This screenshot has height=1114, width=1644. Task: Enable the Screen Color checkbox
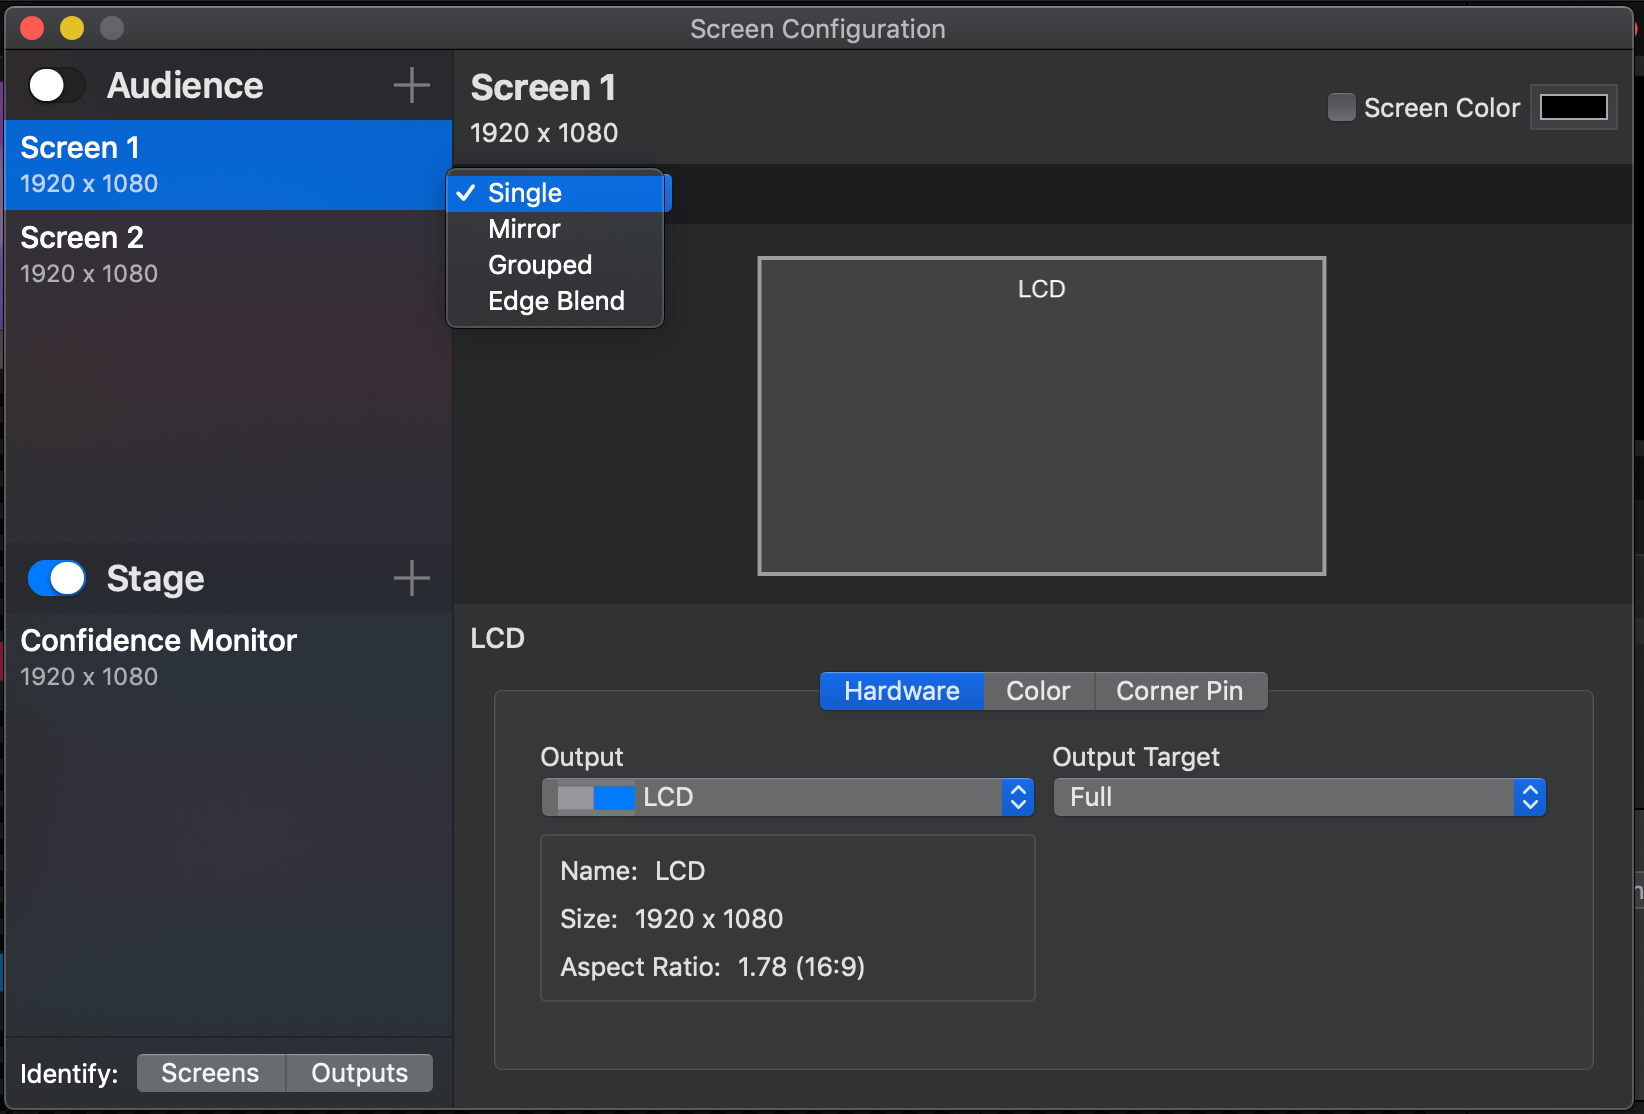pyautogui.click(x=1342, y=107)
